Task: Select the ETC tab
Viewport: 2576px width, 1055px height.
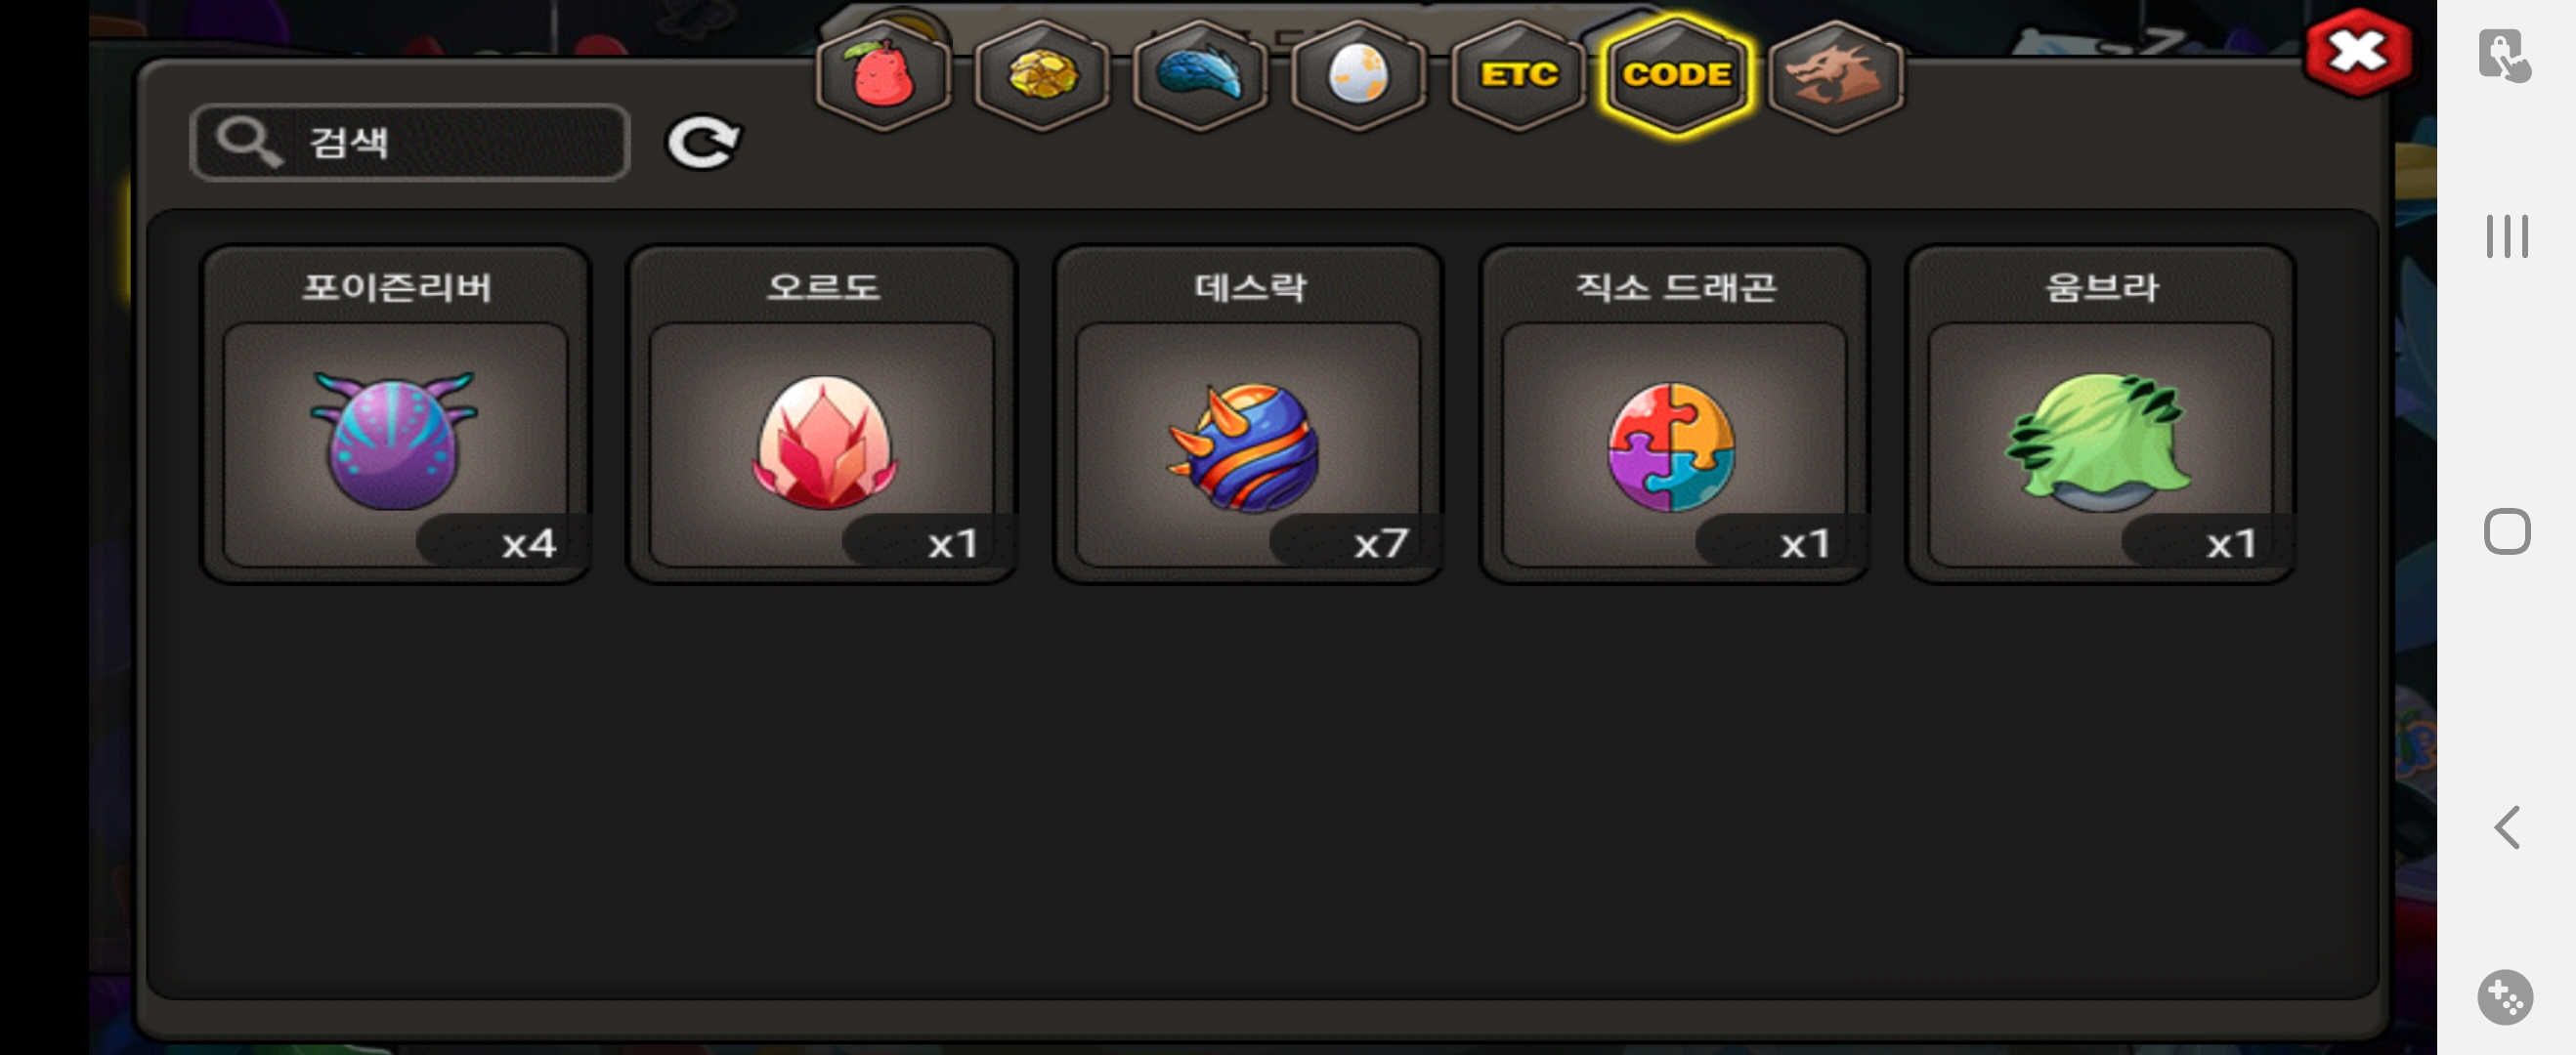Action: (1518, 75)
